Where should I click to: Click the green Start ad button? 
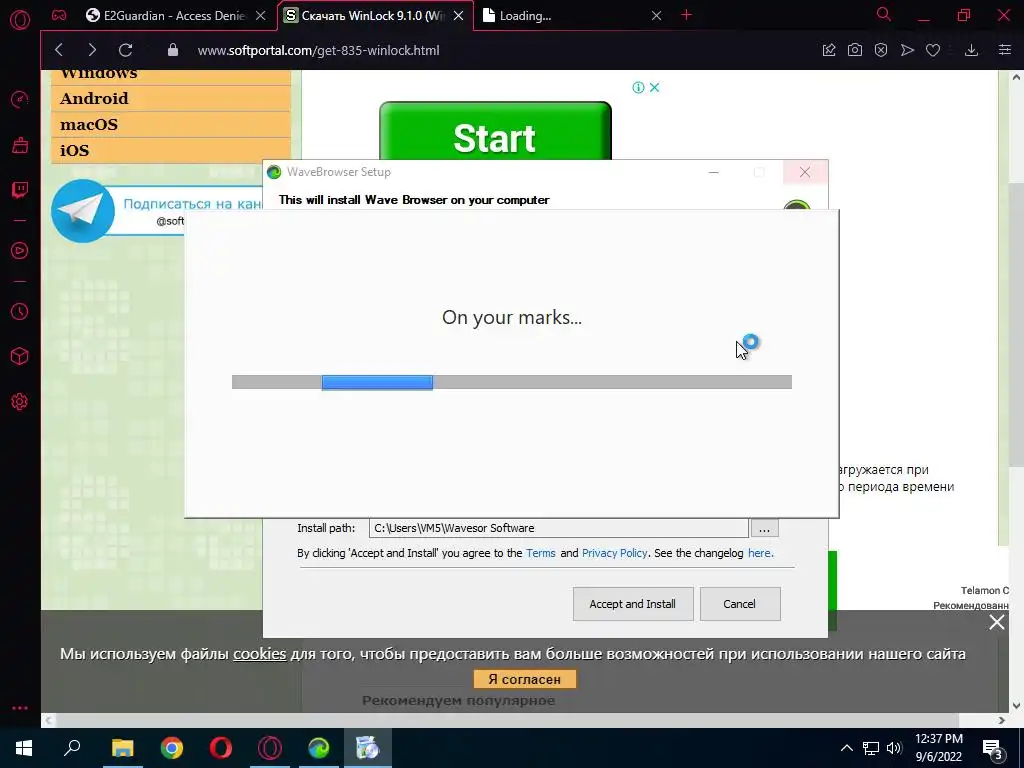[x=495, y=132]
